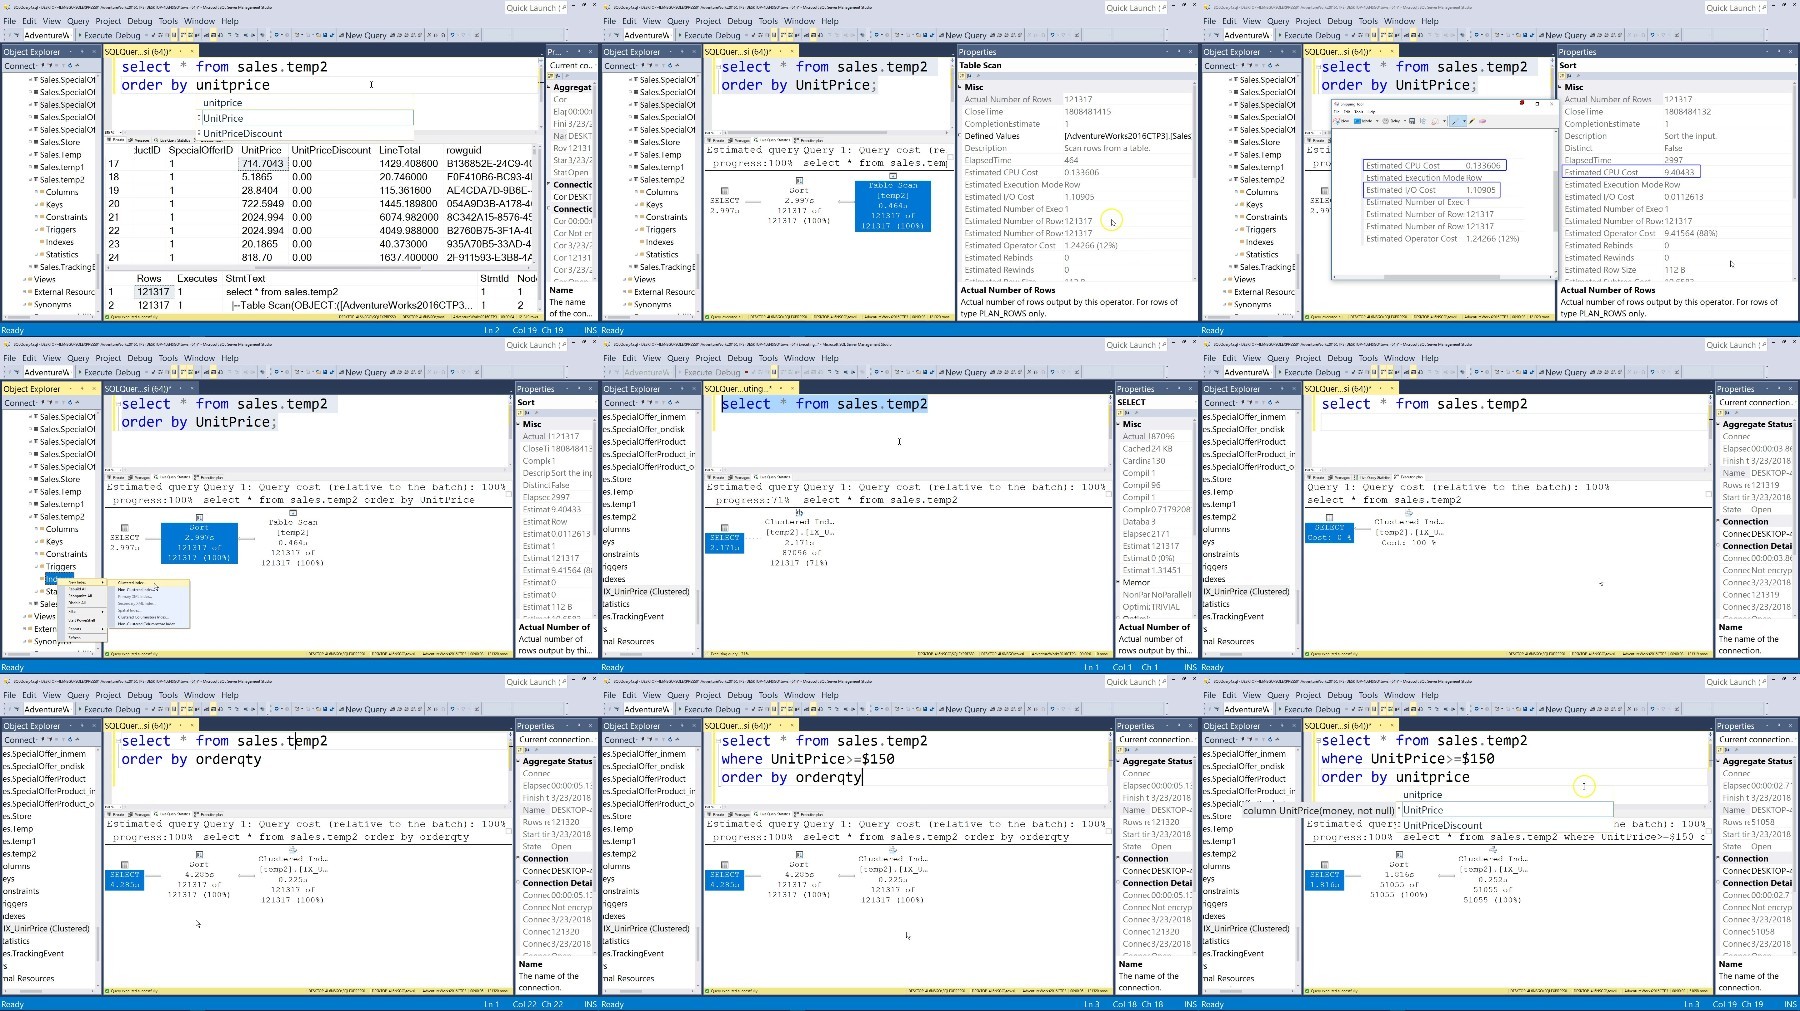Click the horizontal scrollbar under the results grid

(x=318, y=267)
